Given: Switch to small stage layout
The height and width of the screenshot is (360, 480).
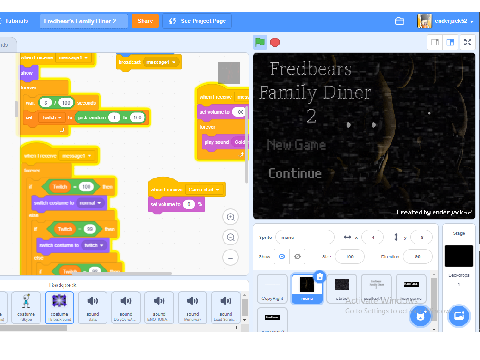Looking at the screenshot, I should [x=435, y=42].
